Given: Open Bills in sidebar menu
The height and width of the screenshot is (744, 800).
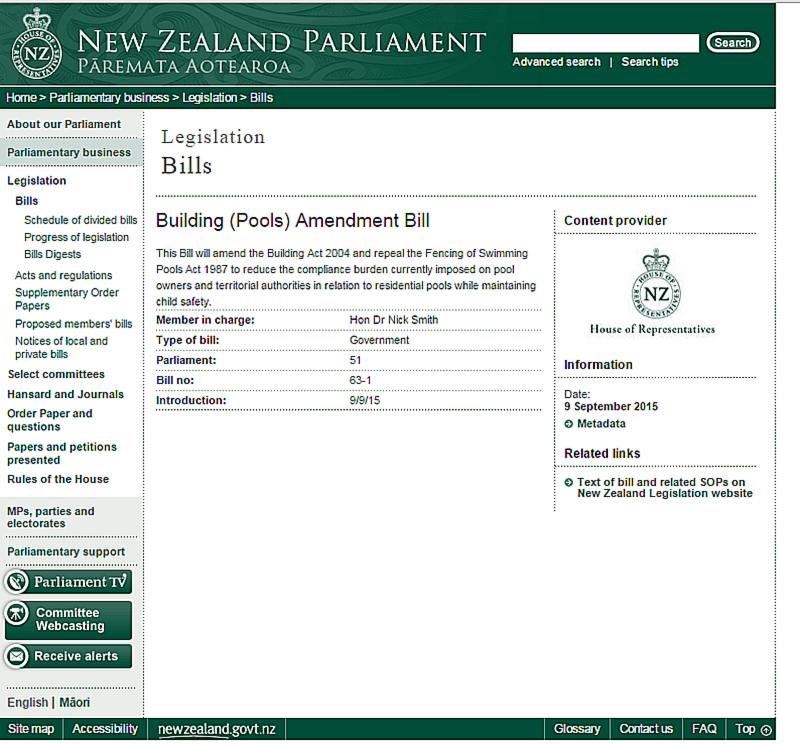Looking at the screenshot, I should 27,201.
